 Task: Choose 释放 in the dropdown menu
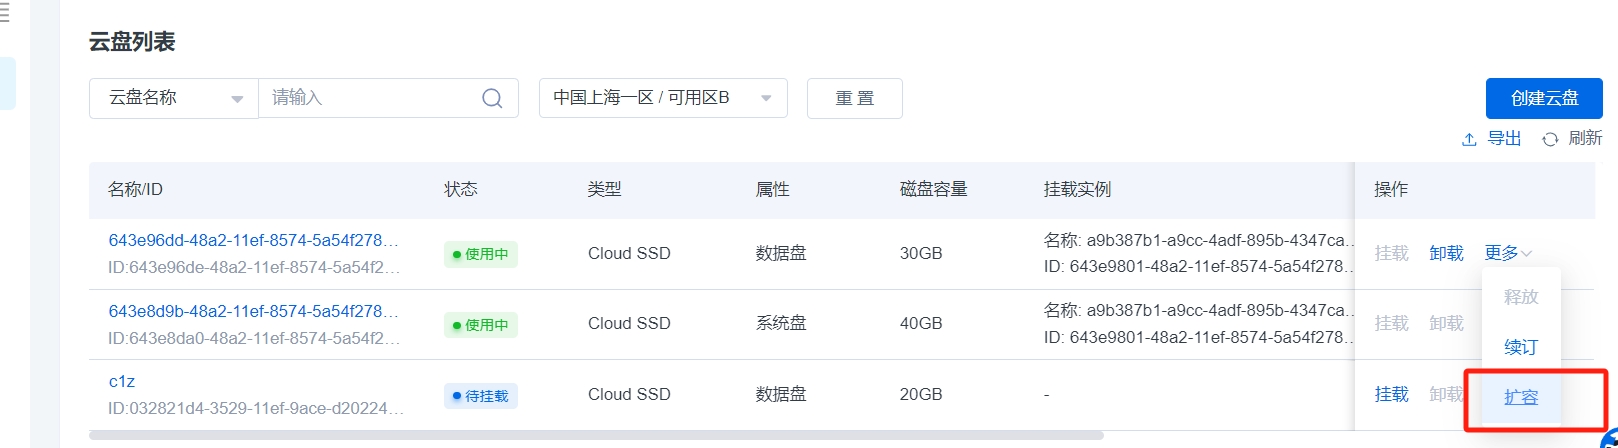[1520, 297]
